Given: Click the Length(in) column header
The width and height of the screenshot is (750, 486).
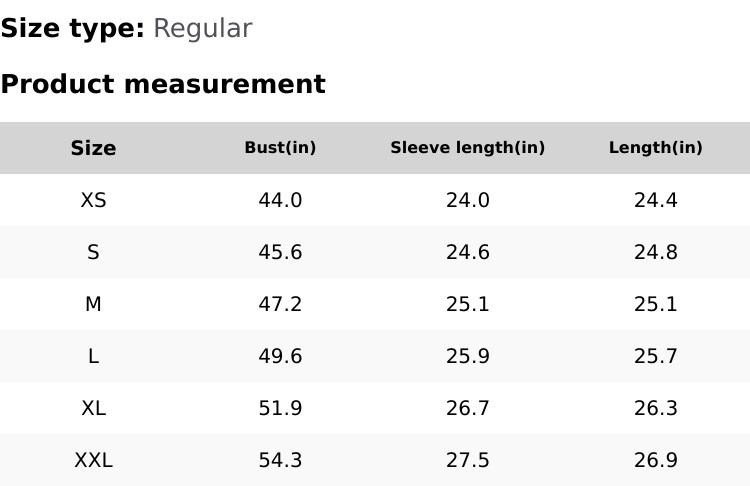Looking at the screenshot, I should (x=655, y=148).
